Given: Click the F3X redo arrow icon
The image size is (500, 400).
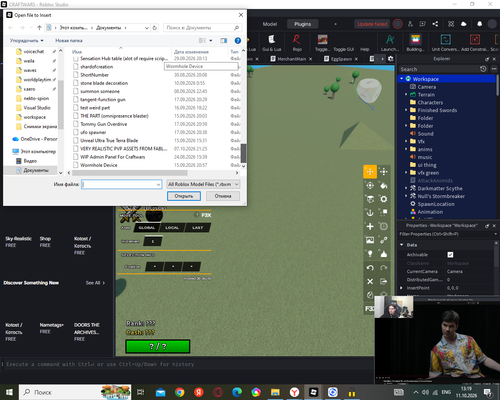Looking at the screenshot, I should [384, 268].
